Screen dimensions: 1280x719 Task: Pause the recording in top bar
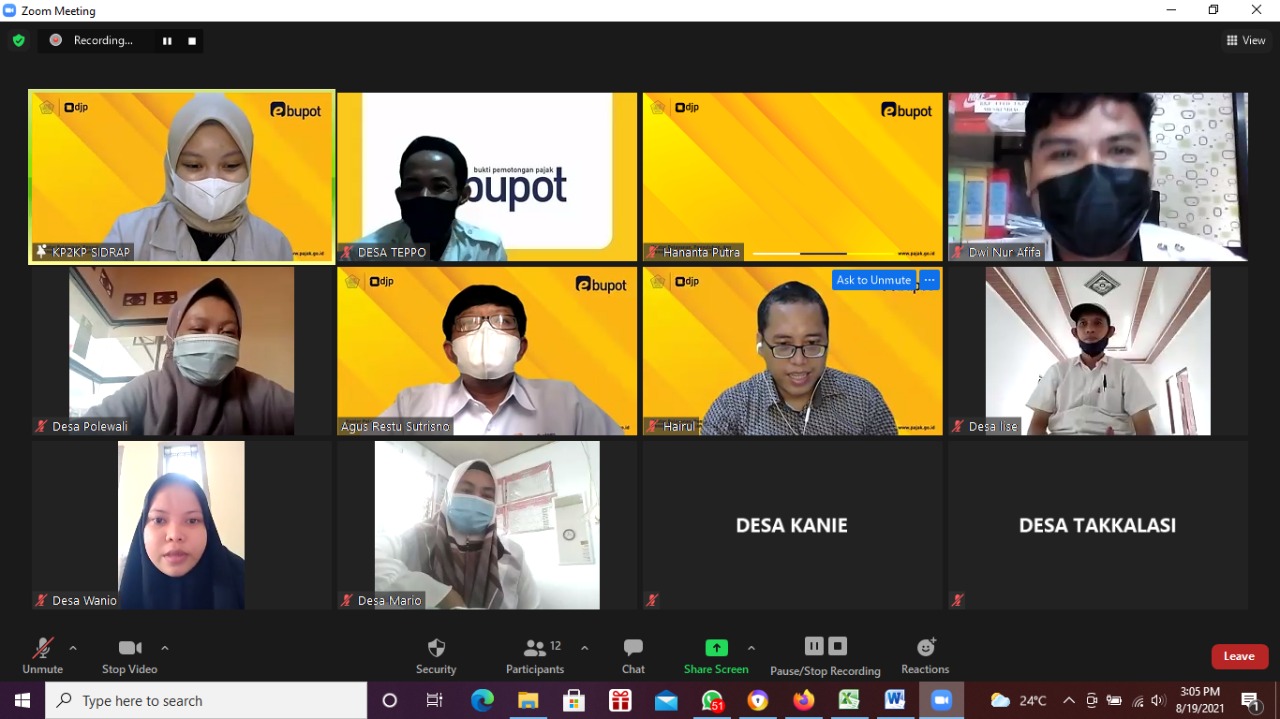tap(167, 41)
